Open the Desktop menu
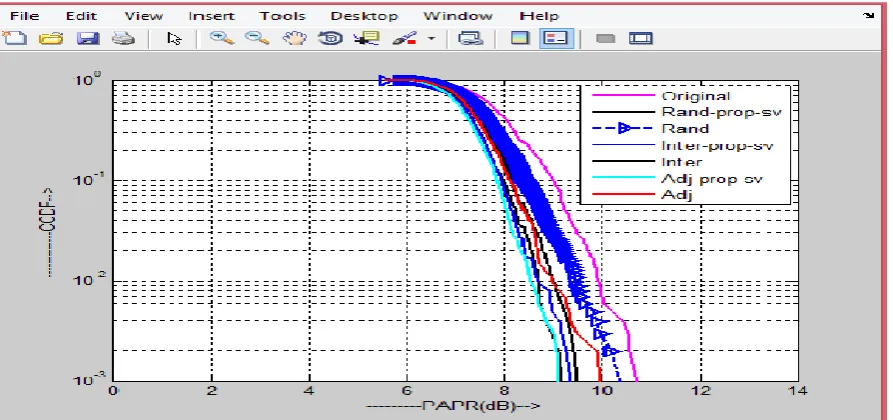 [x=364, y=15]
